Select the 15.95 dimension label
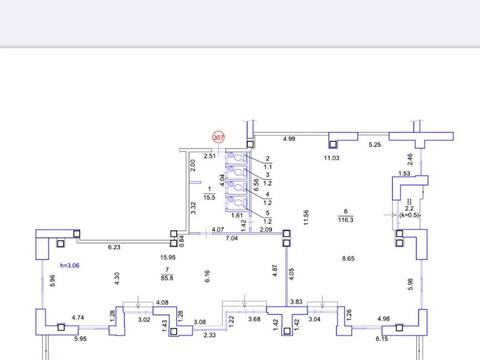The image size is (480, 360). click(168, 257)
